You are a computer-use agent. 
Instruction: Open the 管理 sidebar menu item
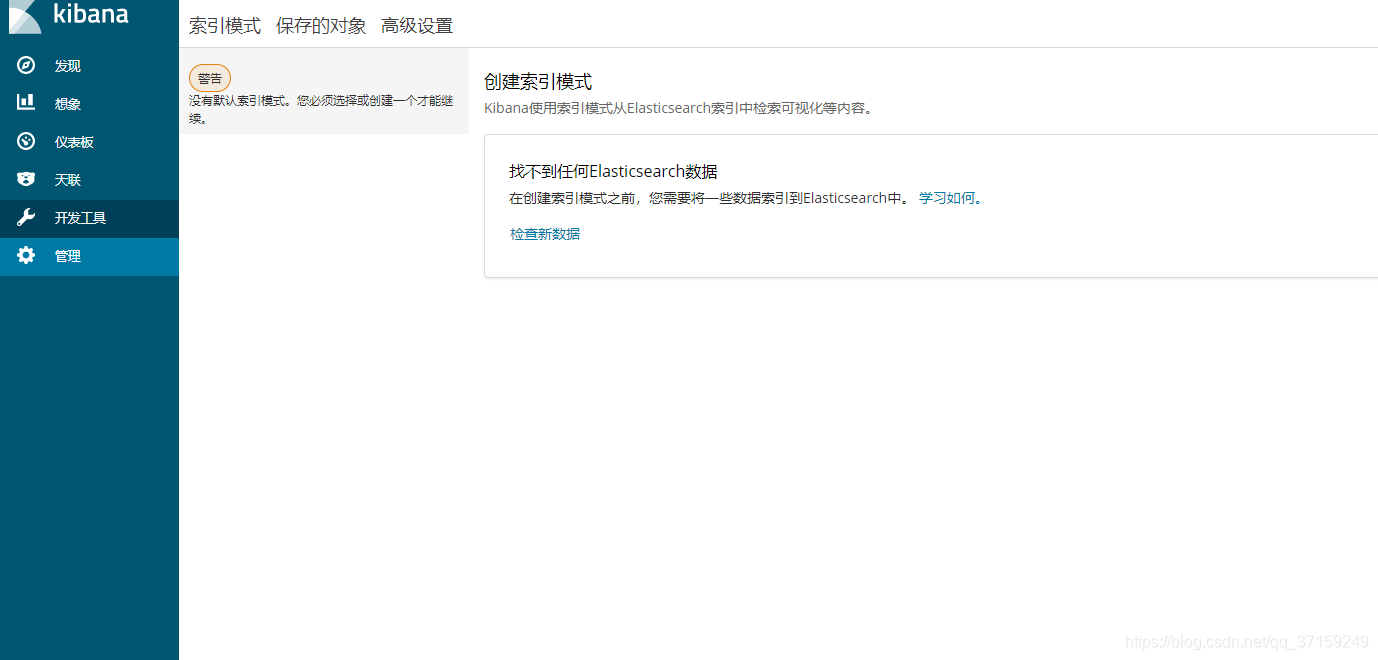(89, 256)
